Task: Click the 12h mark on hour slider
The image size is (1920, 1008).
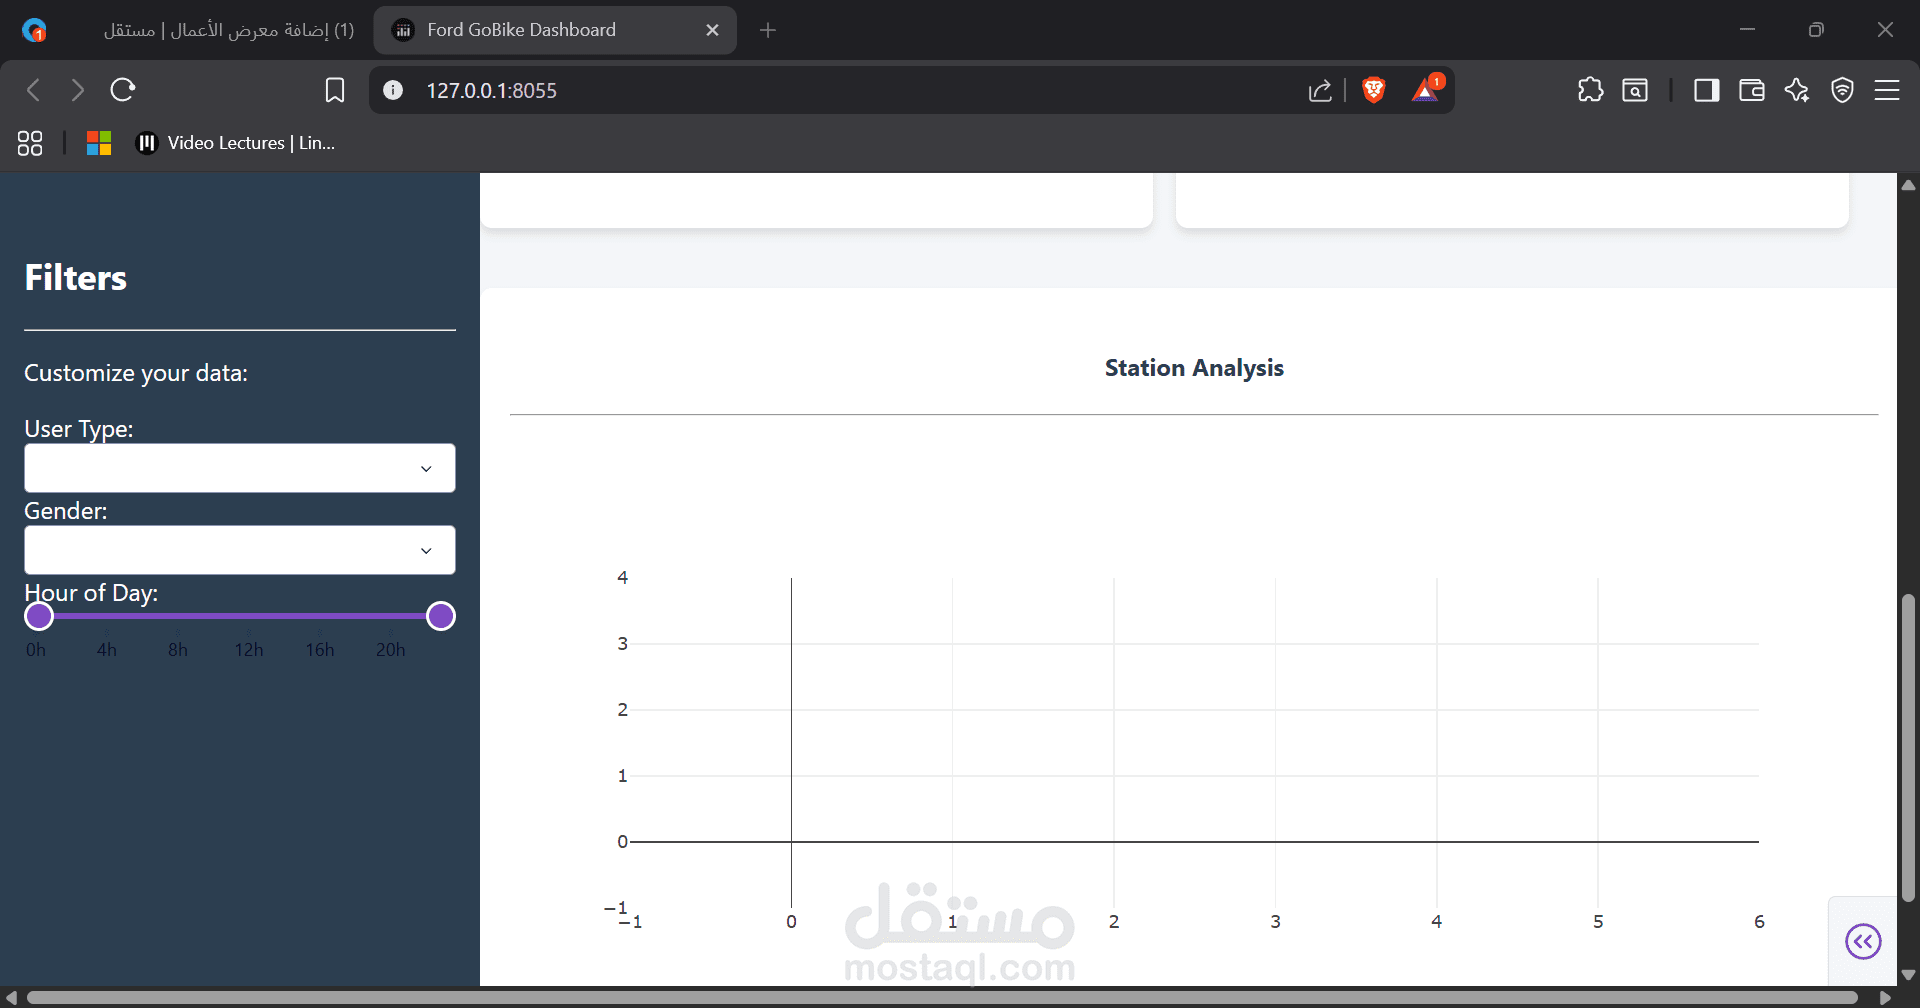Action: [x=249, y=650]
